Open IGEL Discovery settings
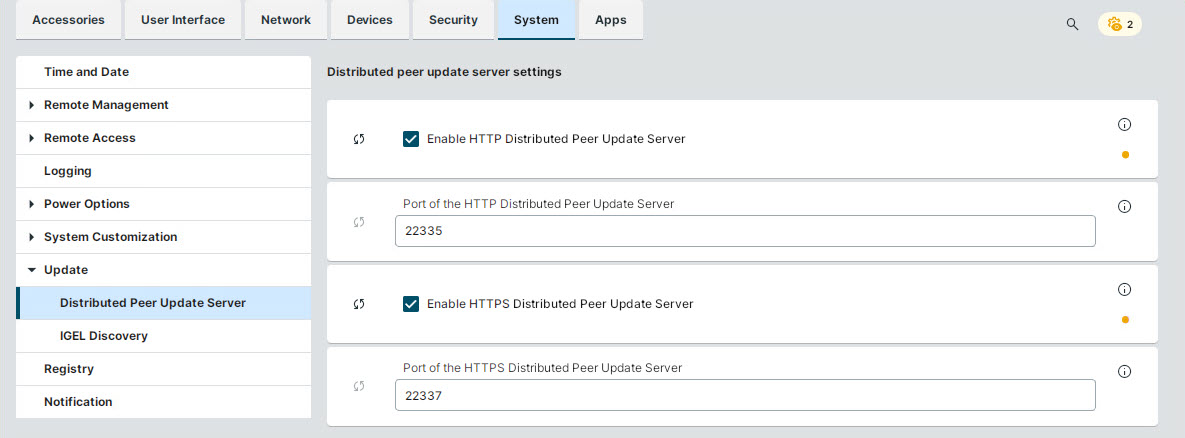 click(x=163, y=336)
